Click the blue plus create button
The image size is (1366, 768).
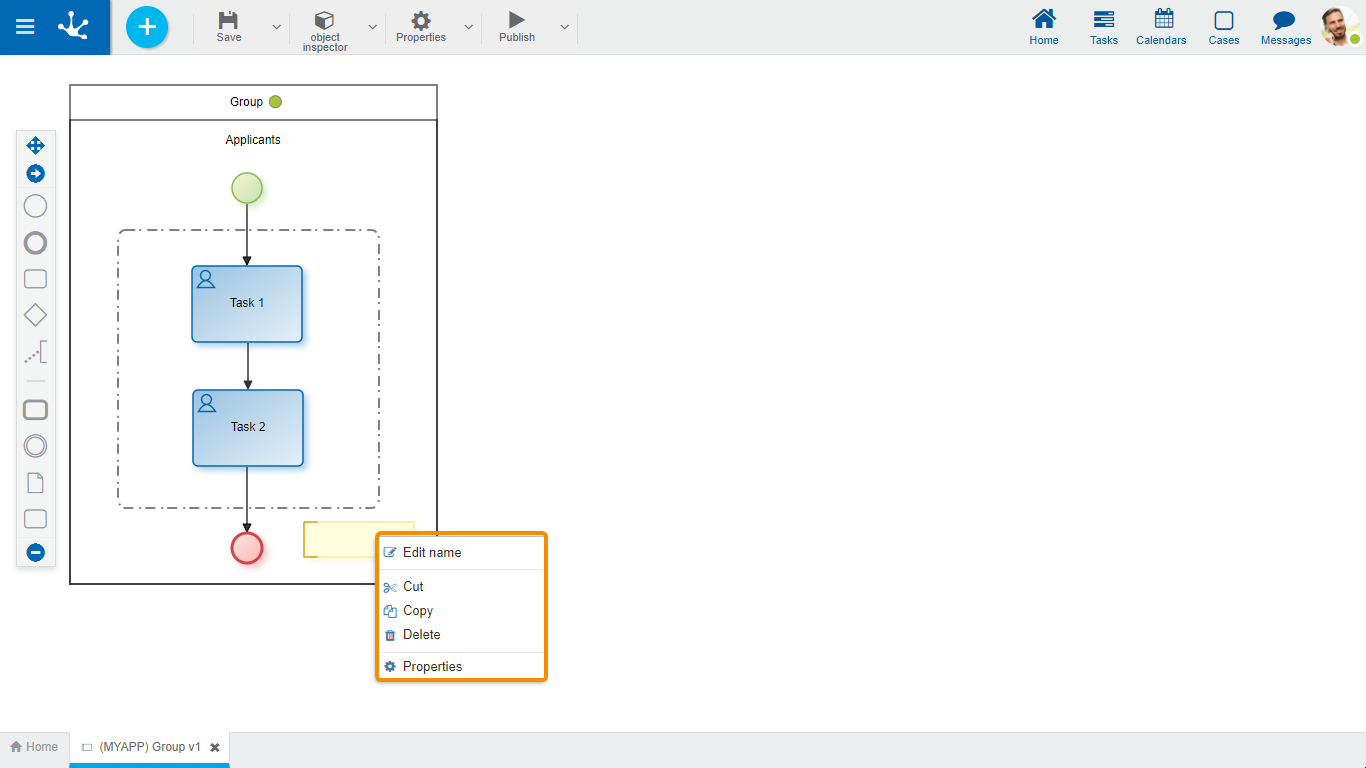pos(147,27)
